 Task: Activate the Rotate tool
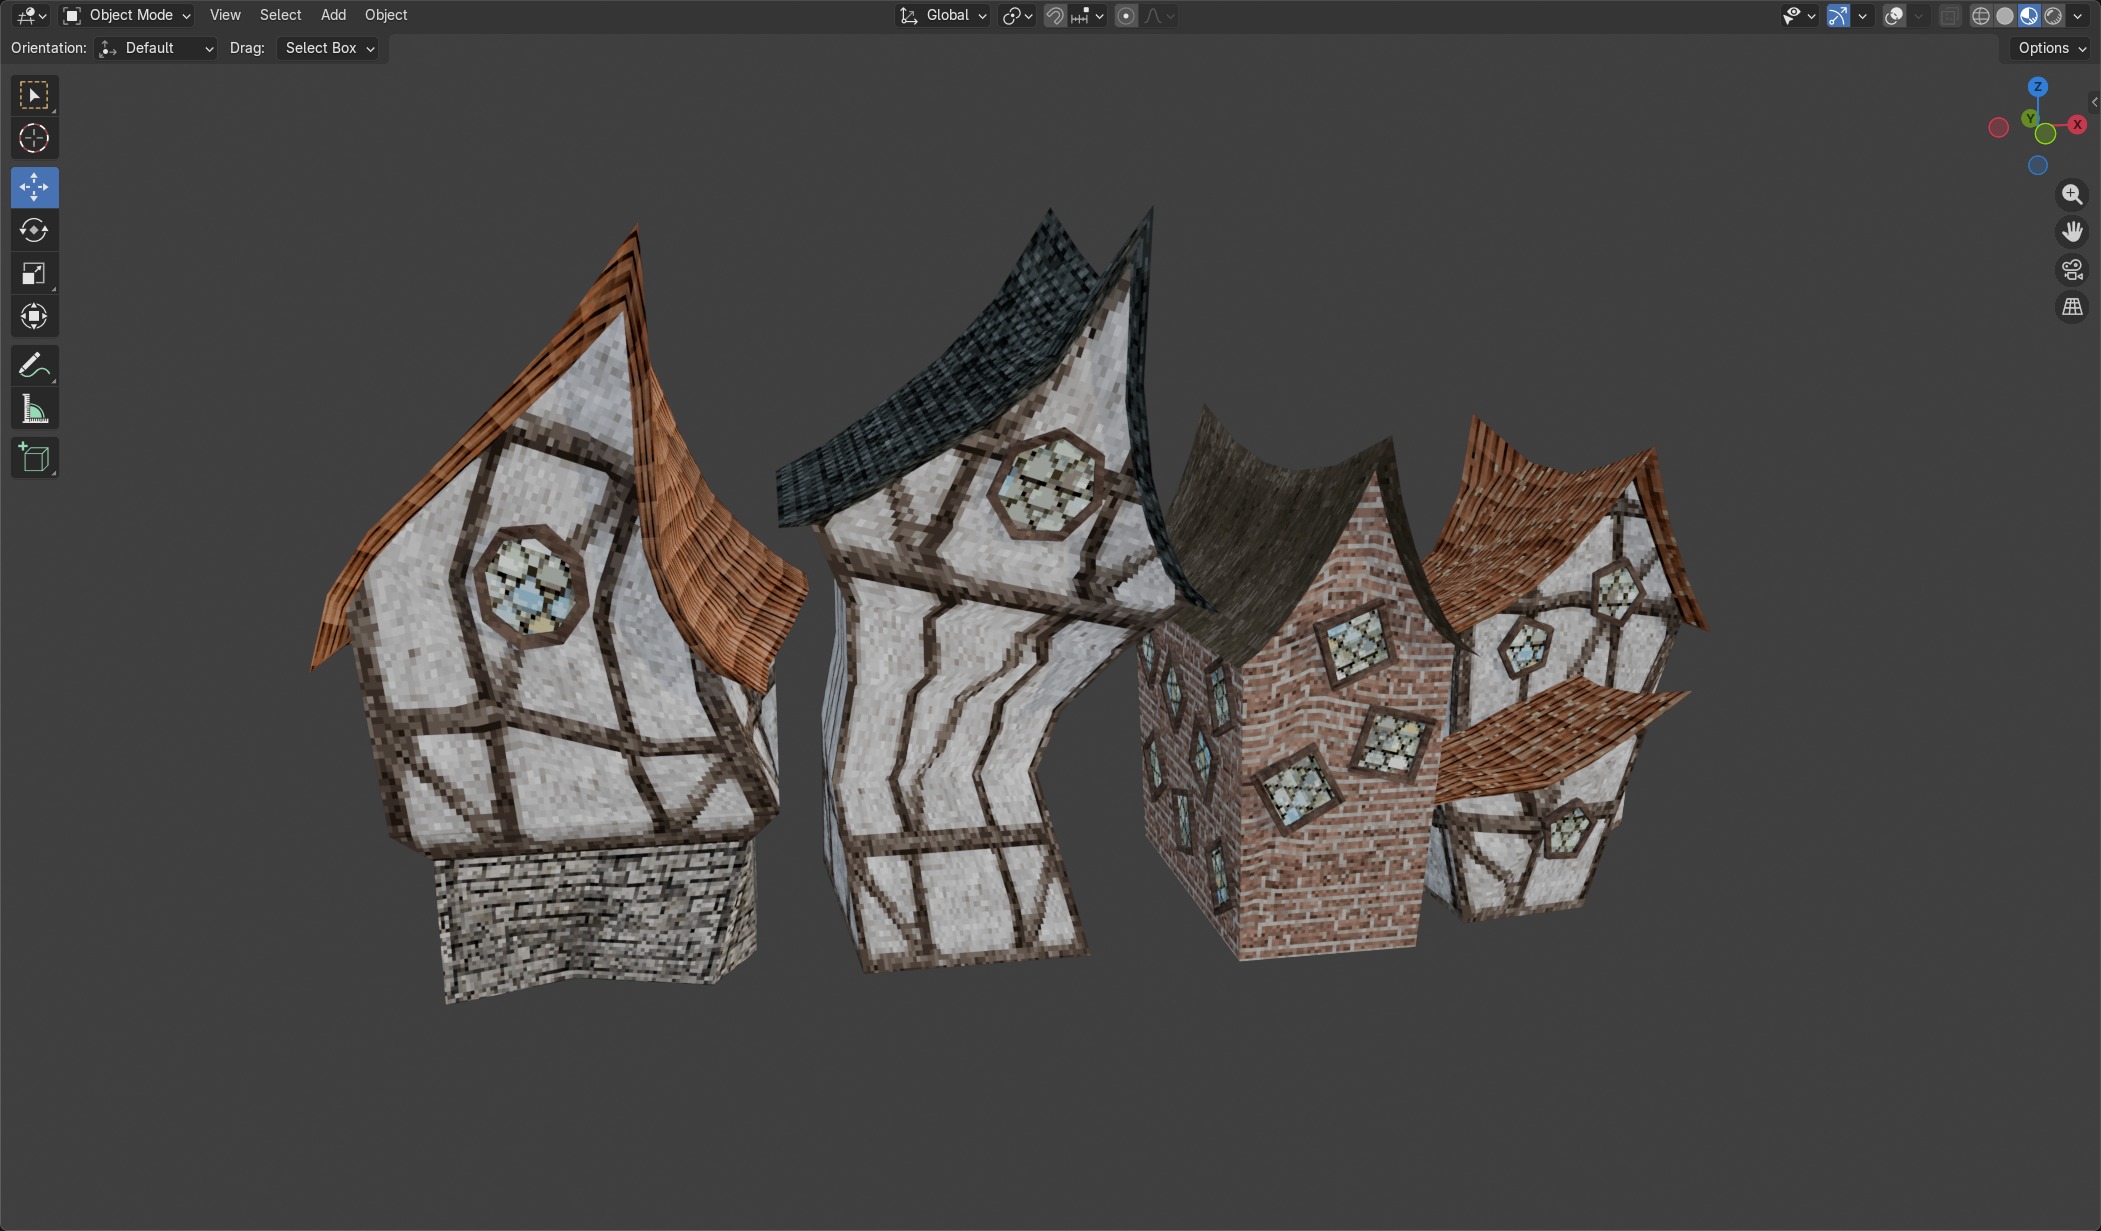tap(34, 230)
